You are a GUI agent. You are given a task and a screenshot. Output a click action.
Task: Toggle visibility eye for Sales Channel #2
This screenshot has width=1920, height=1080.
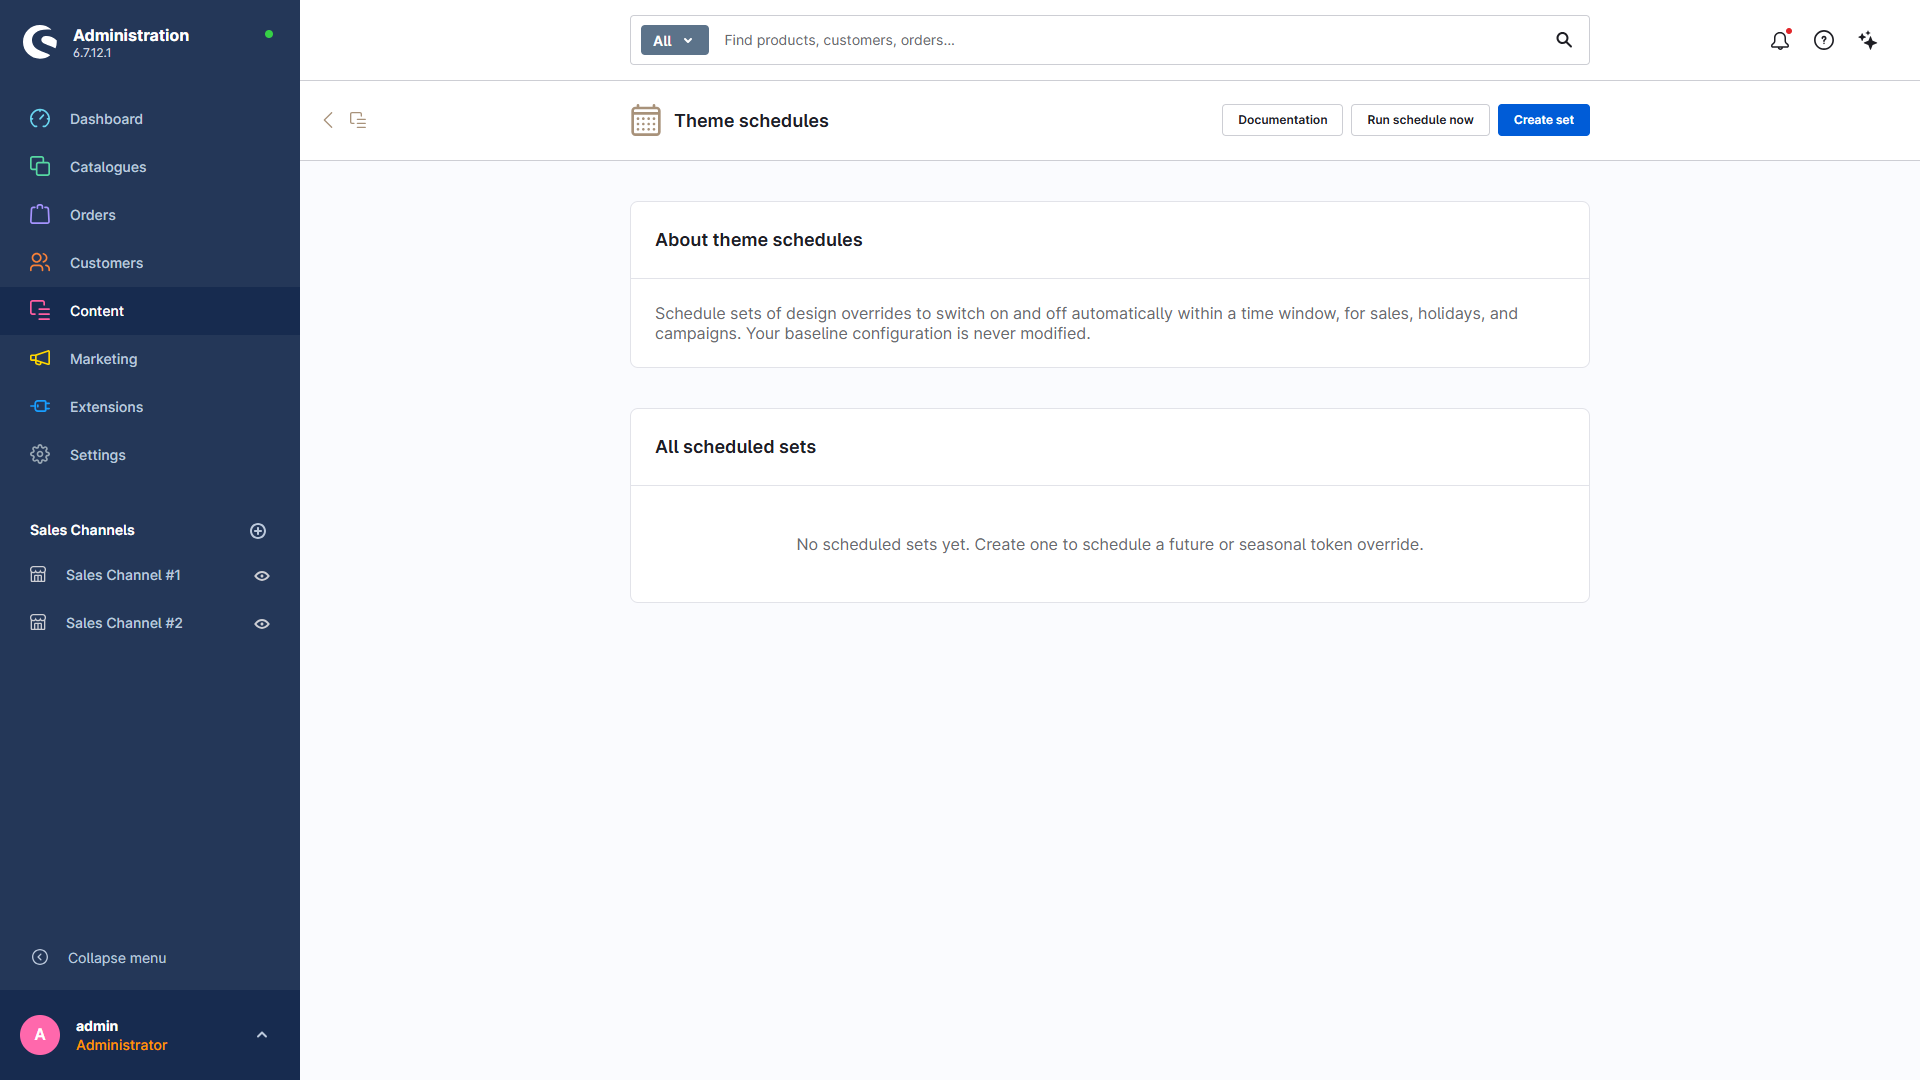tap(262, 624)
